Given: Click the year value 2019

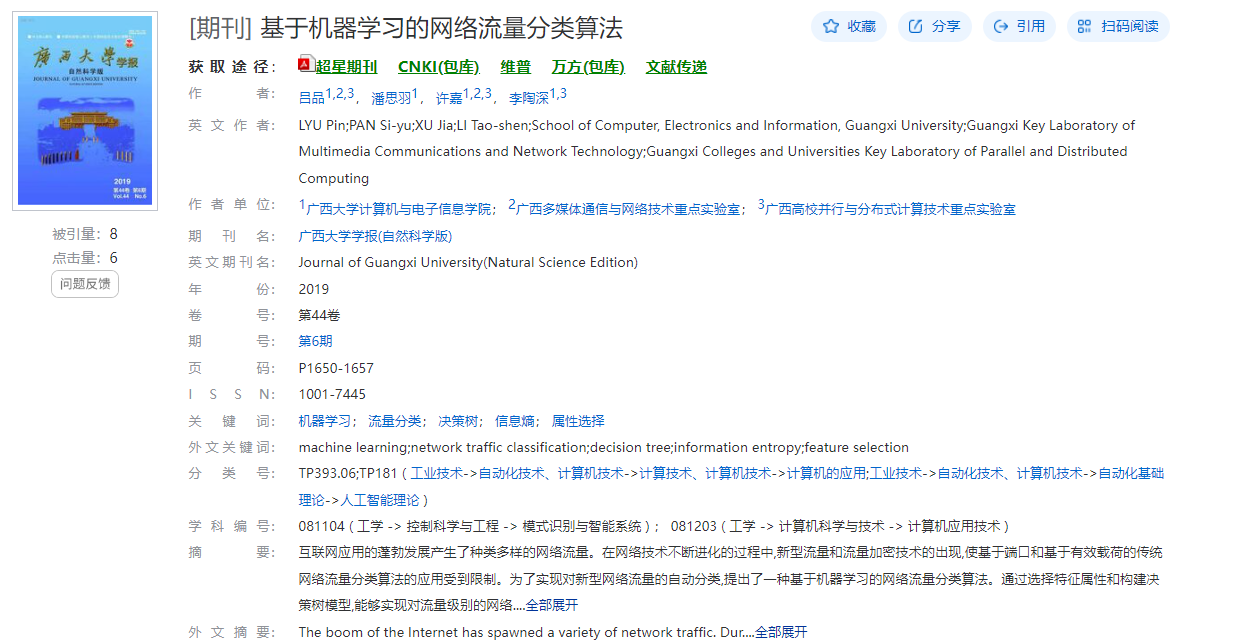Looking at the screenshot, I should click(x=314, y=289).
